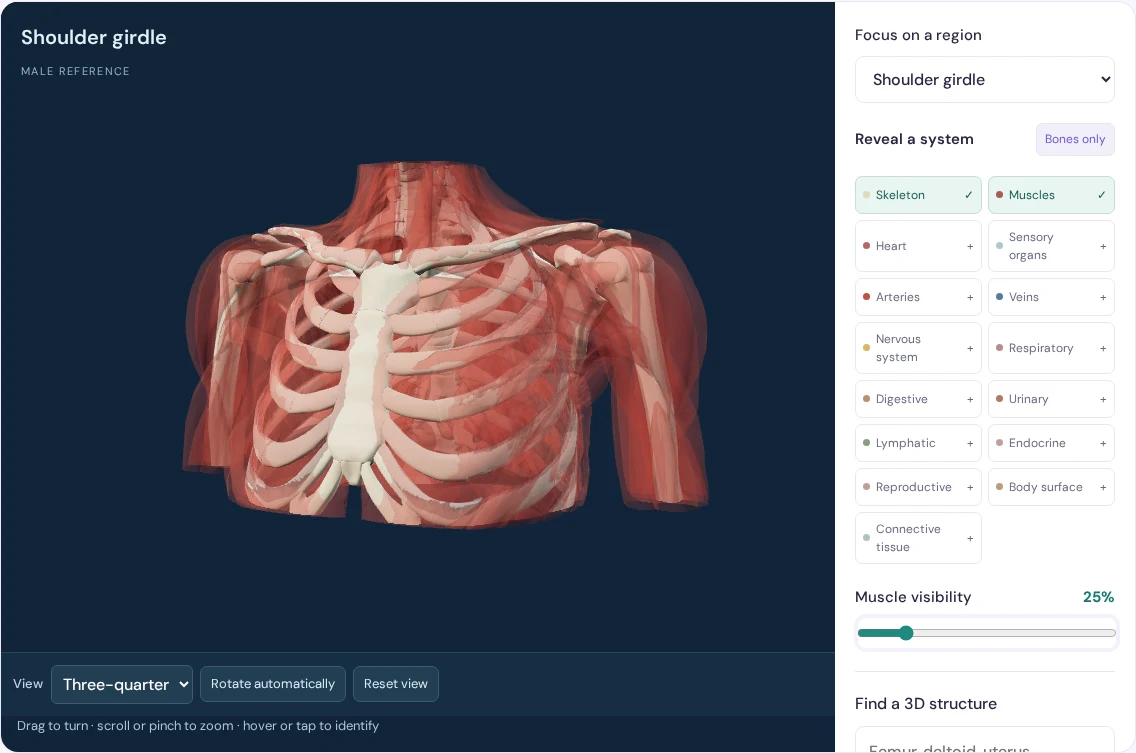
Task: Enable the Connective tissue layer
Action: coord(918,538)
